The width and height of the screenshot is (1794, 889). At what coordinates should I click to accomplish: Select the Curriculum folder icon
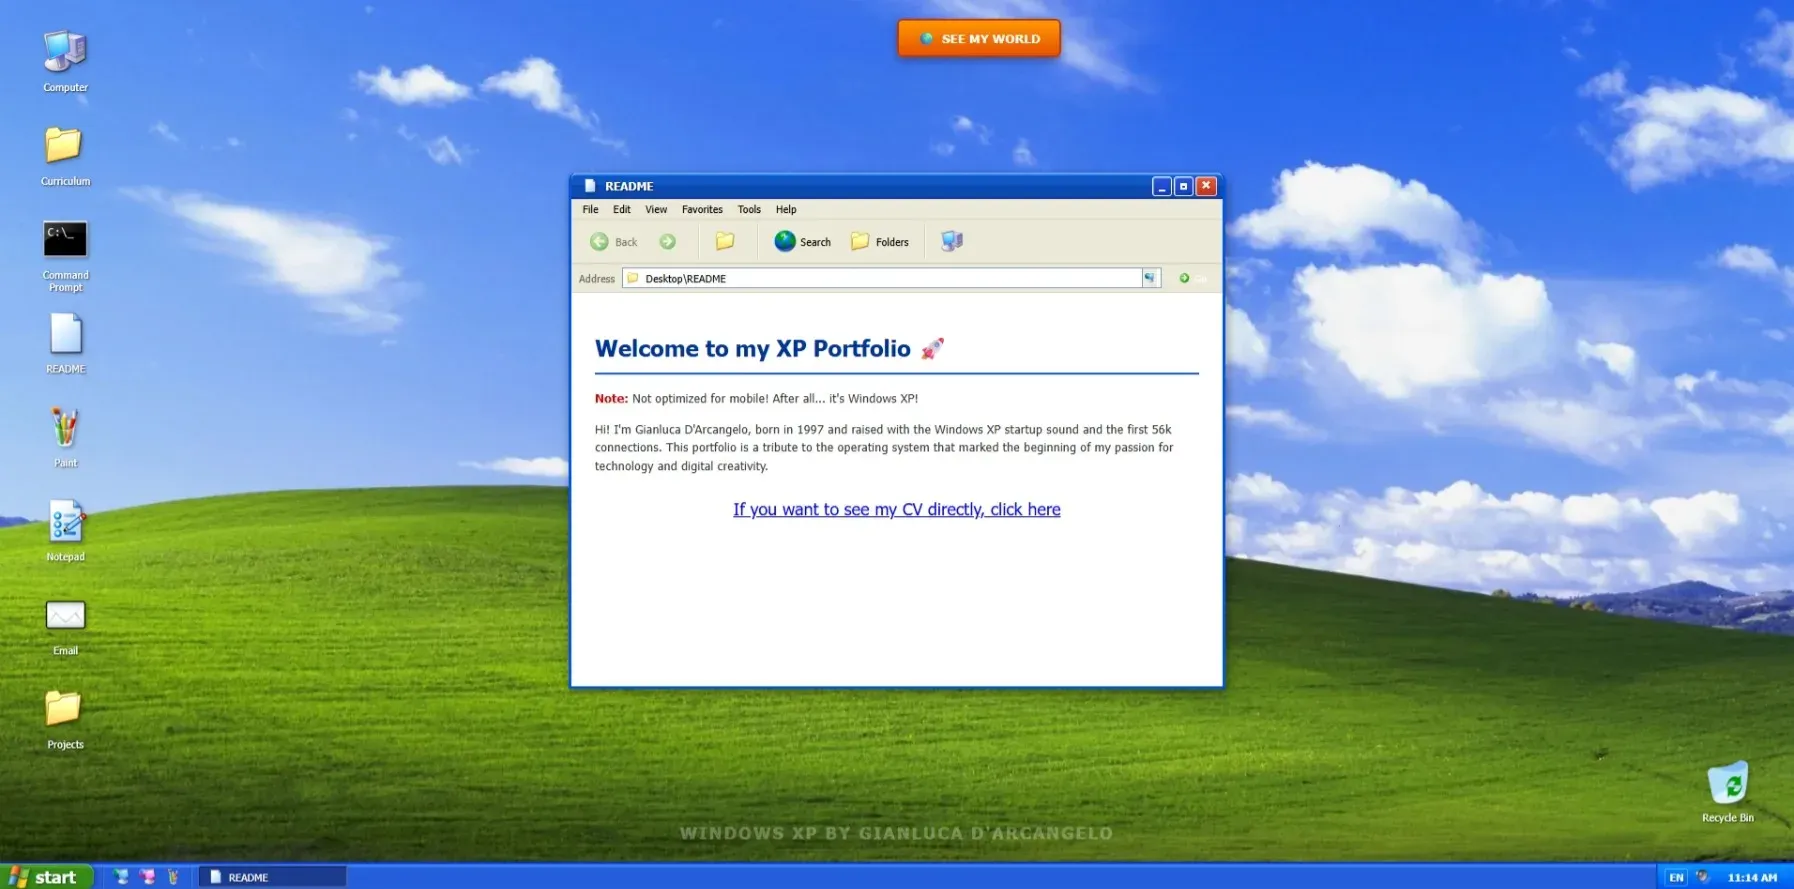point(65,155)
